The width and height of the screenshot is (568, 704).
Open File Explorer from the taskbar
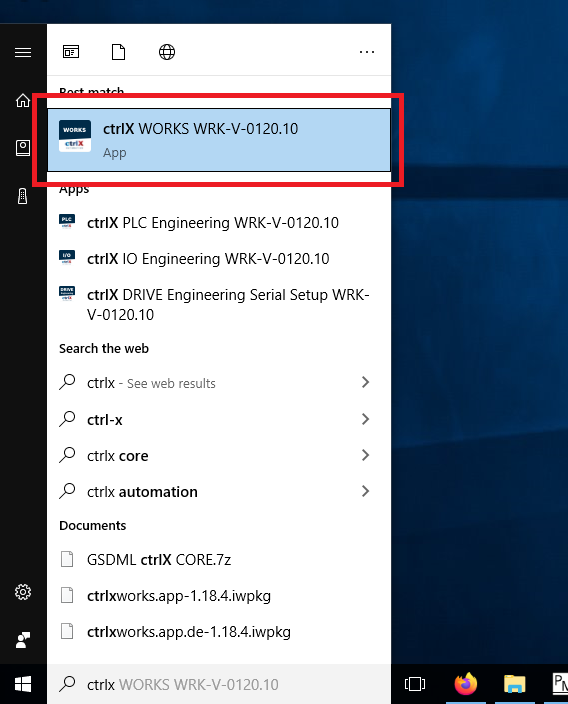pos(514,684)
